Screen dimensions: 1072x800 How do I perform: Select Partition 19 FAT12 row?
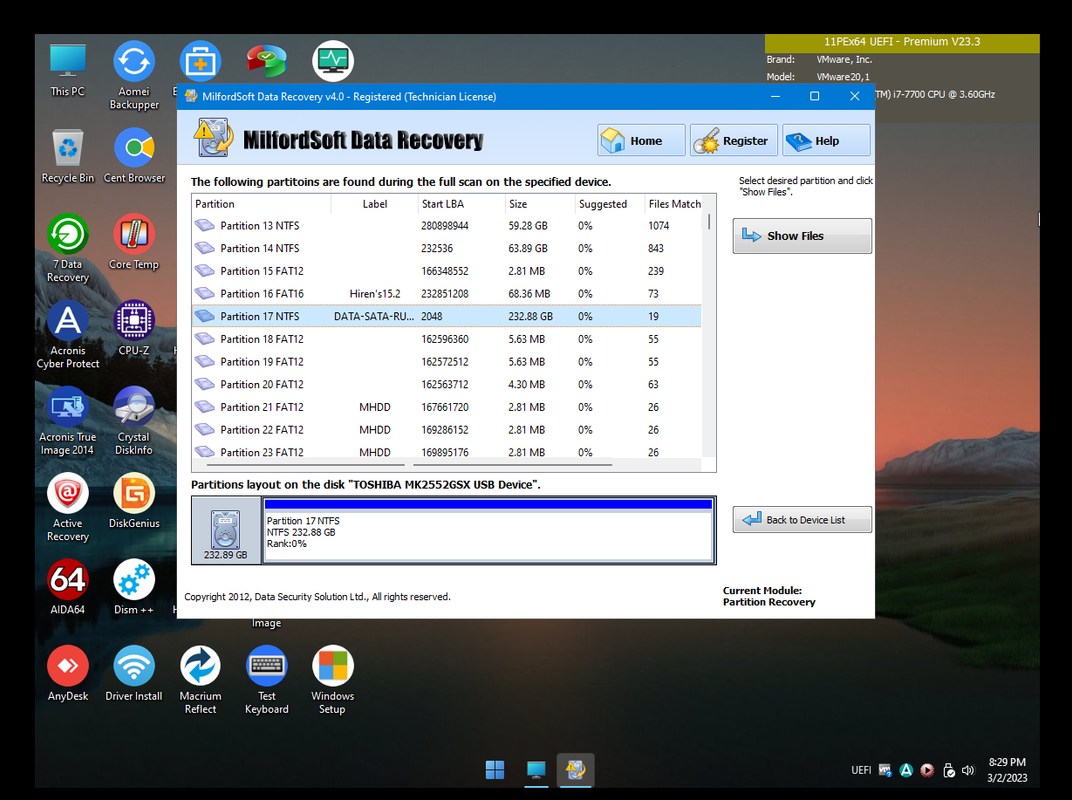coord(447,362)
